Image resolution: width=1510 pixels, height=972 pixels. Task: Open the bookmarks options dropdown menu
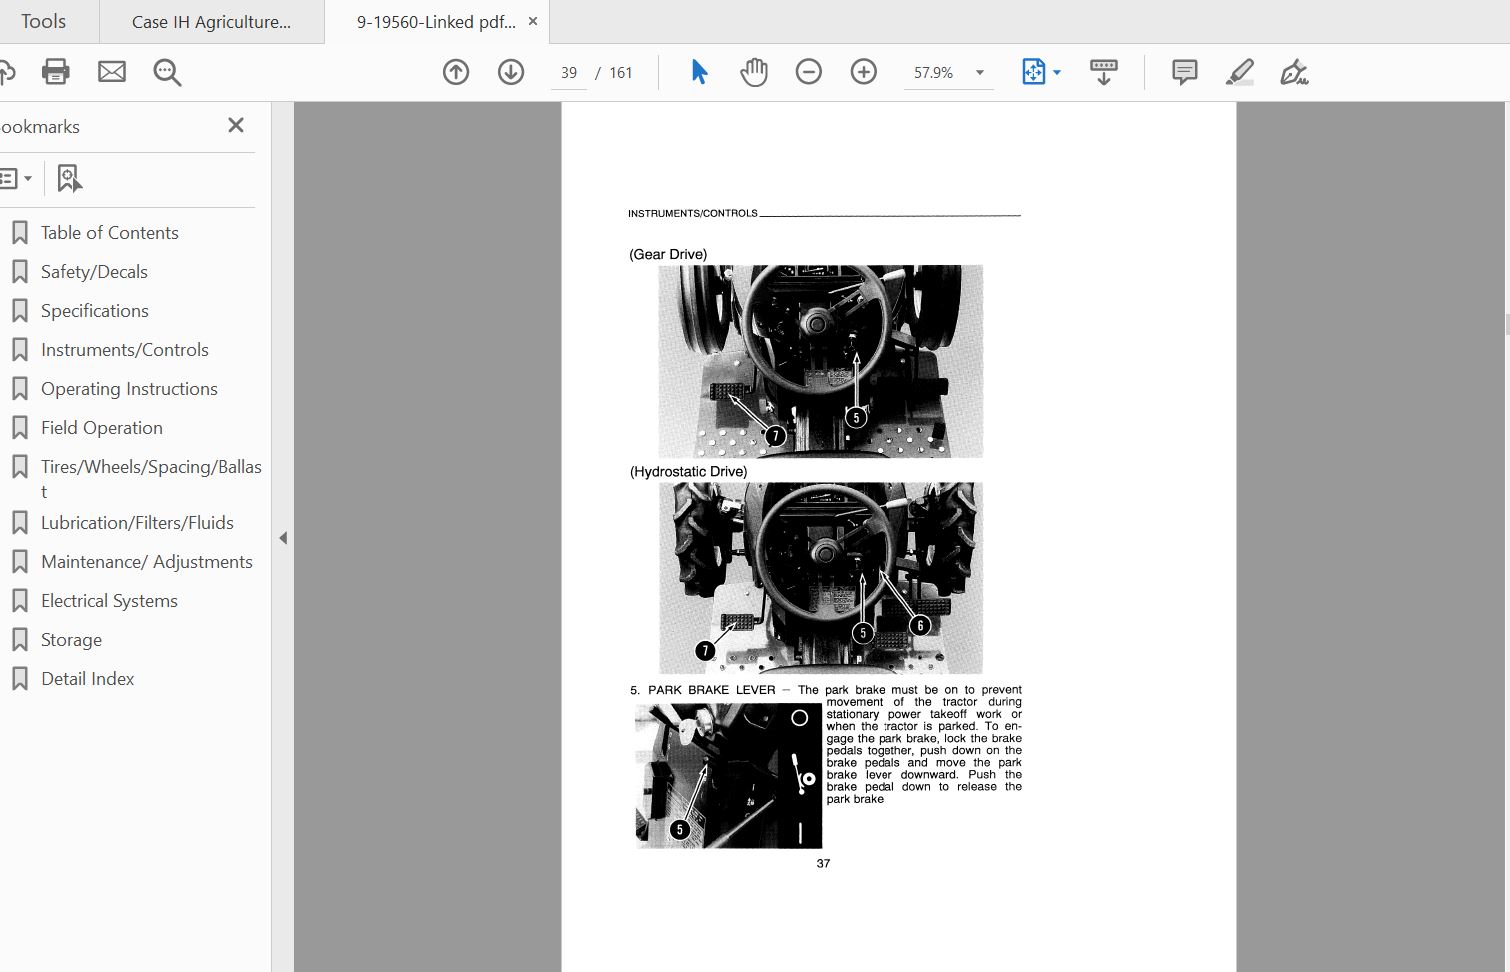[x=16, y=179]
